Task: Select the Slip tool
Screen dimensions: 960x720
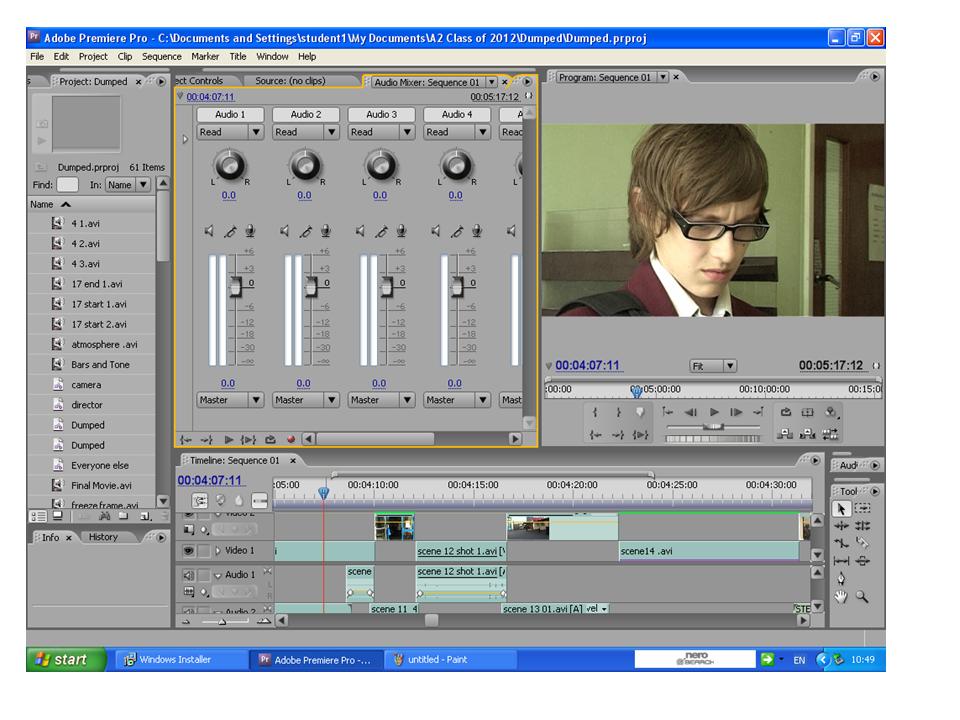Action: [x=841, y=561]
